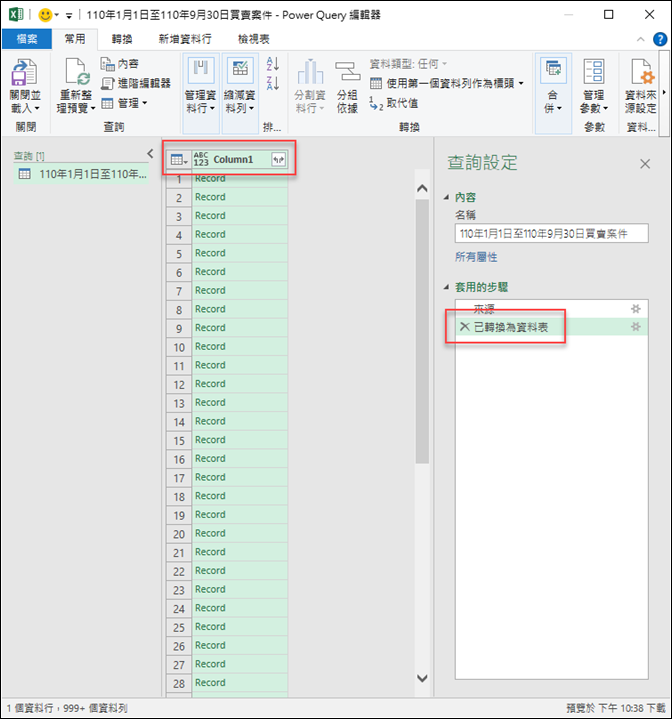Screen dimensions: 672x719
Task: Open the table menu icon in the grid corner
Action: [x=179, y=160]
